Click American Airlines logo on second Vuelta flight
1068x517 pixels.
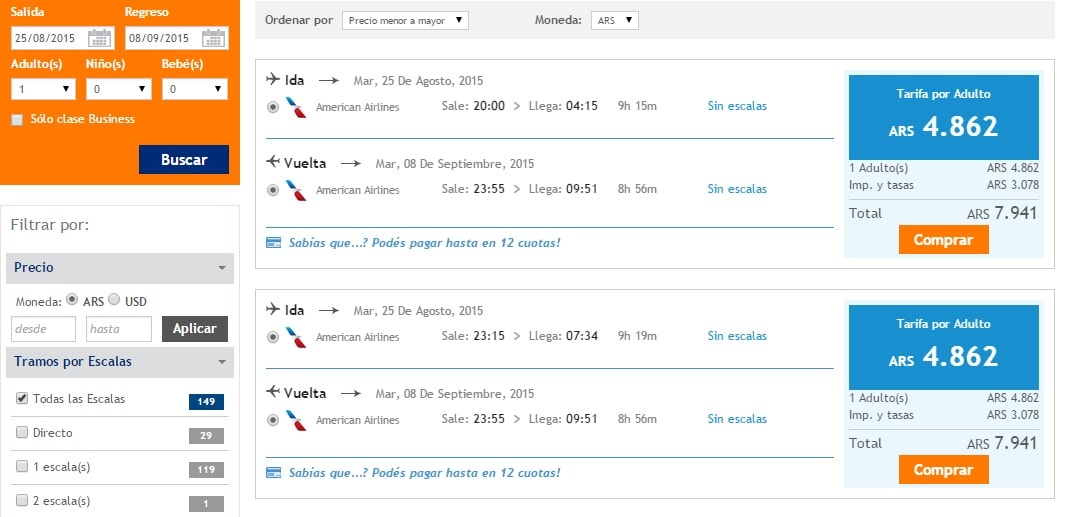coord(296,420)
